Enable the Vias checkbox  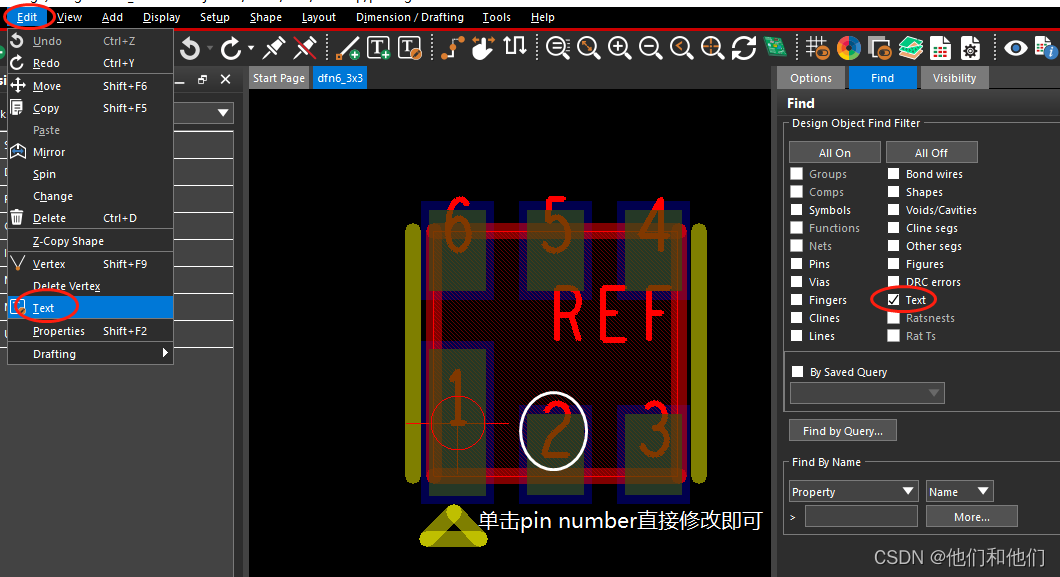tap(797, 282)
